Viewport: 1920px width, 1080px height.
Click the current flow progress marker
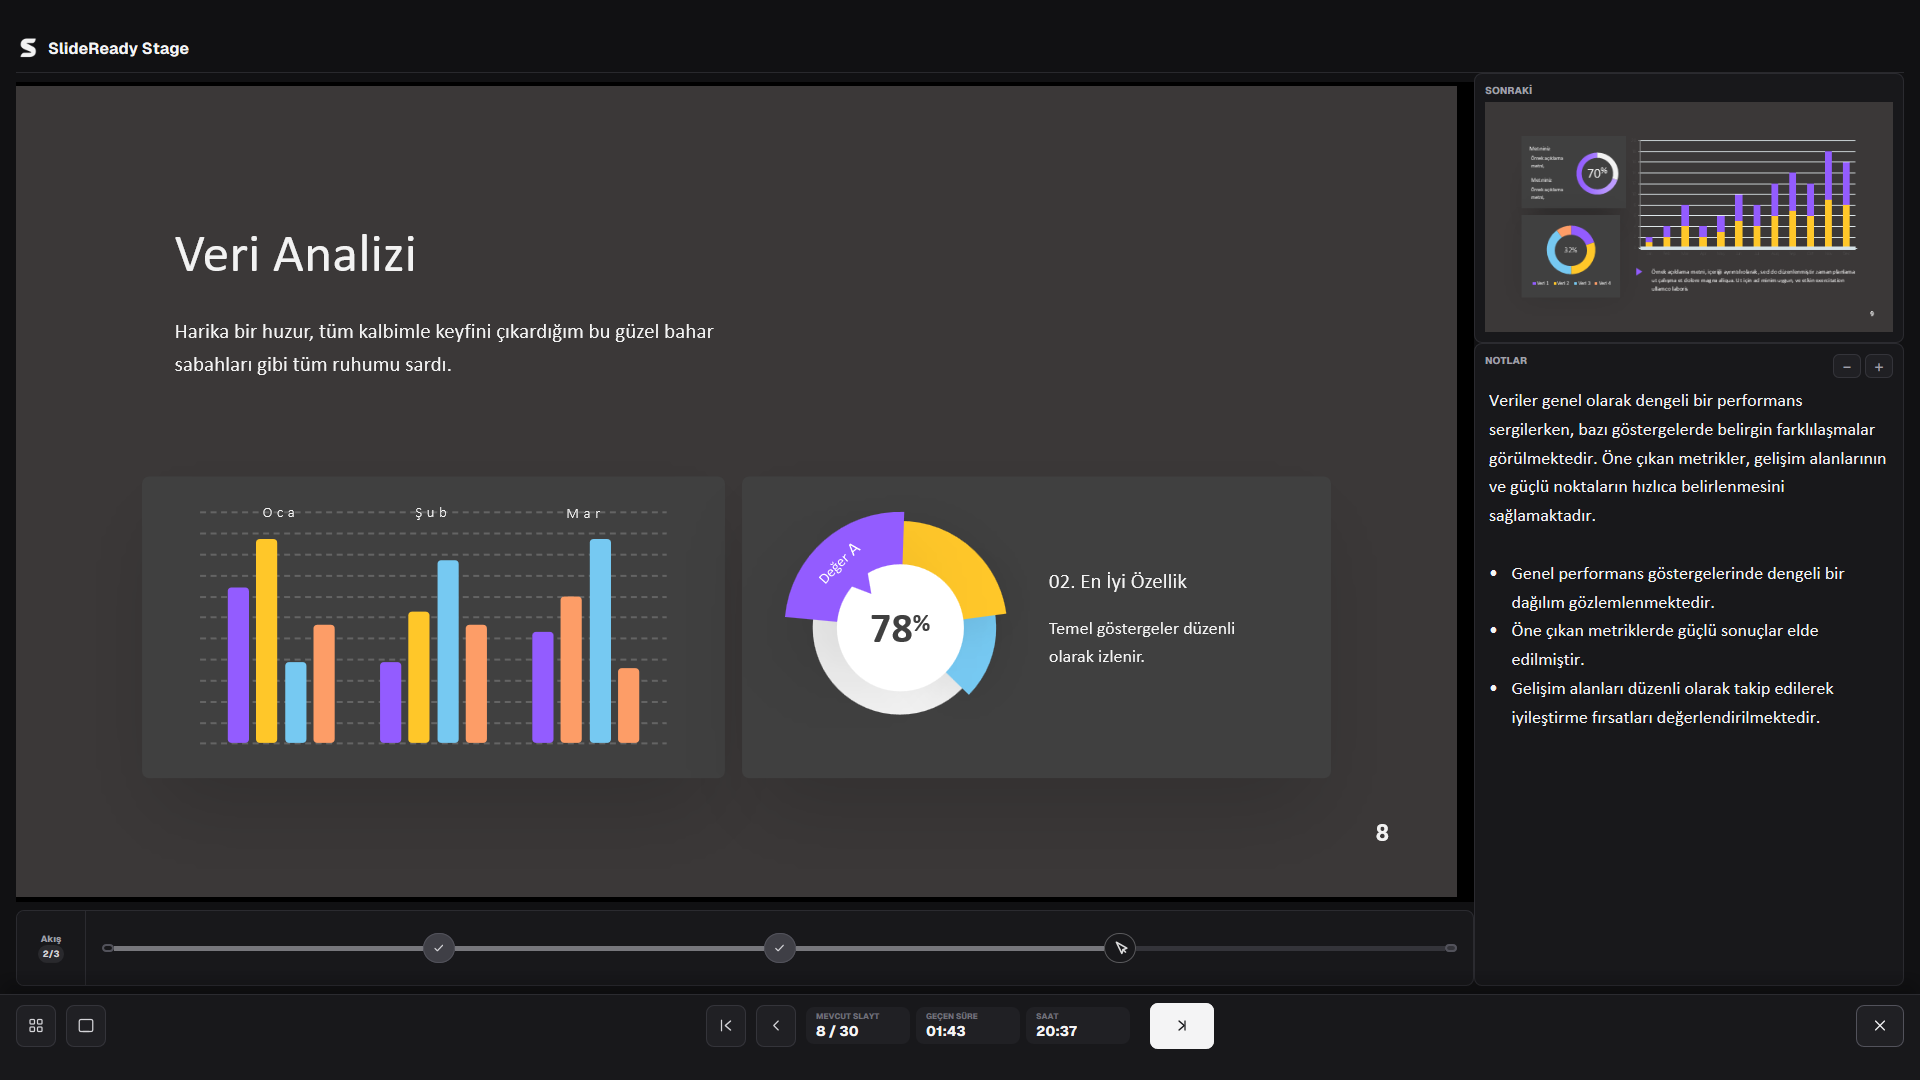pyautogui.click(x=1120, y=948)
